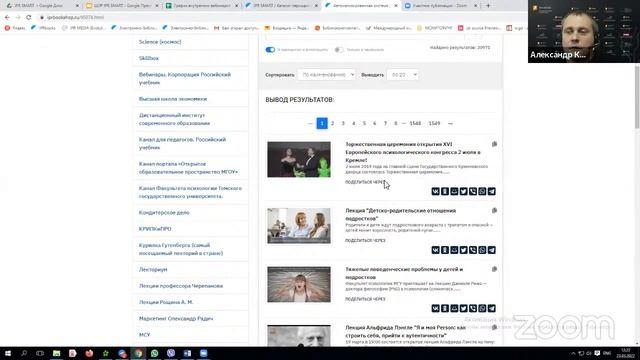Image resolution: width=640 pixels, height=360 pixels.
Task: Open the Skillbox channel
Action: pyautogui.click(x=149, y=58)
